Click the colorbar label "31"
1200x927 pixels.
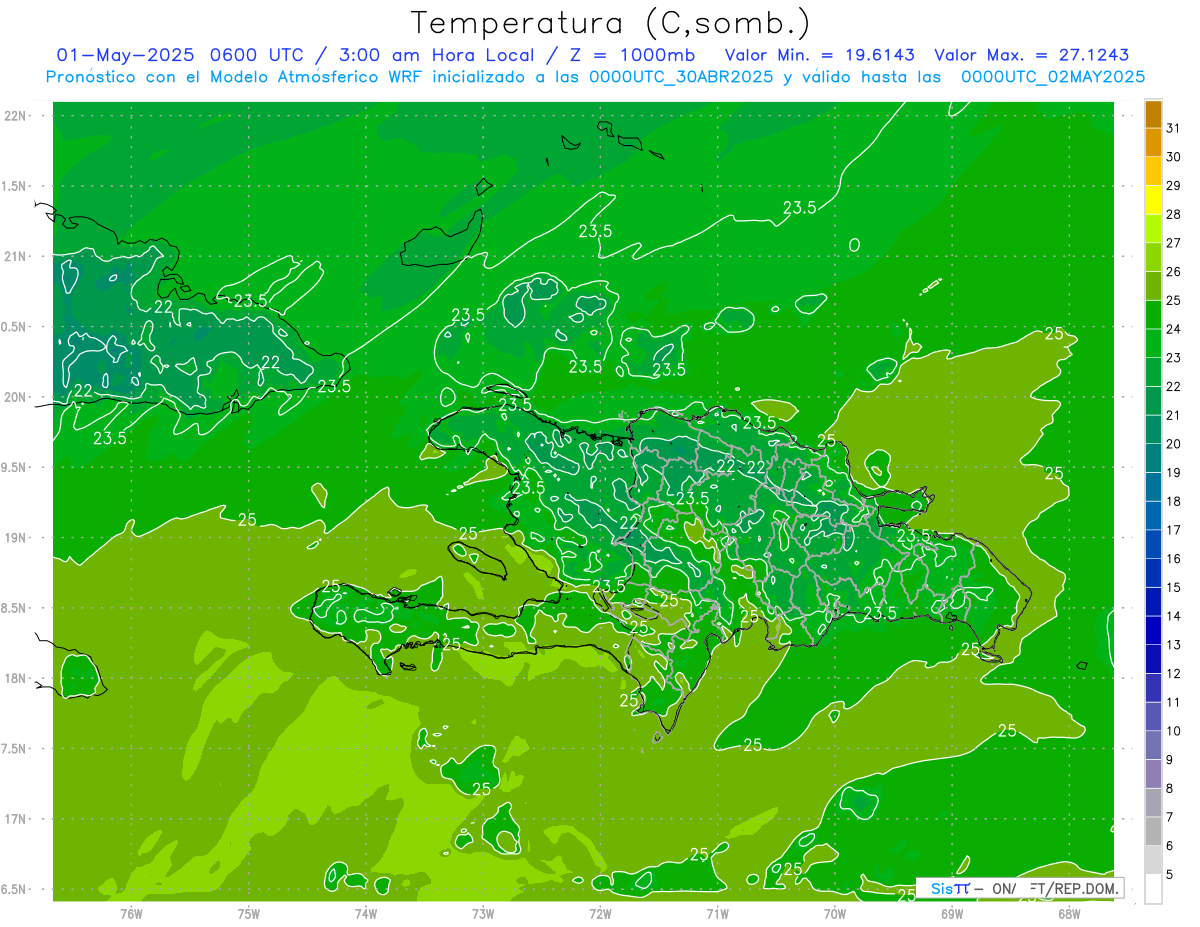(x=1173, y=128)
